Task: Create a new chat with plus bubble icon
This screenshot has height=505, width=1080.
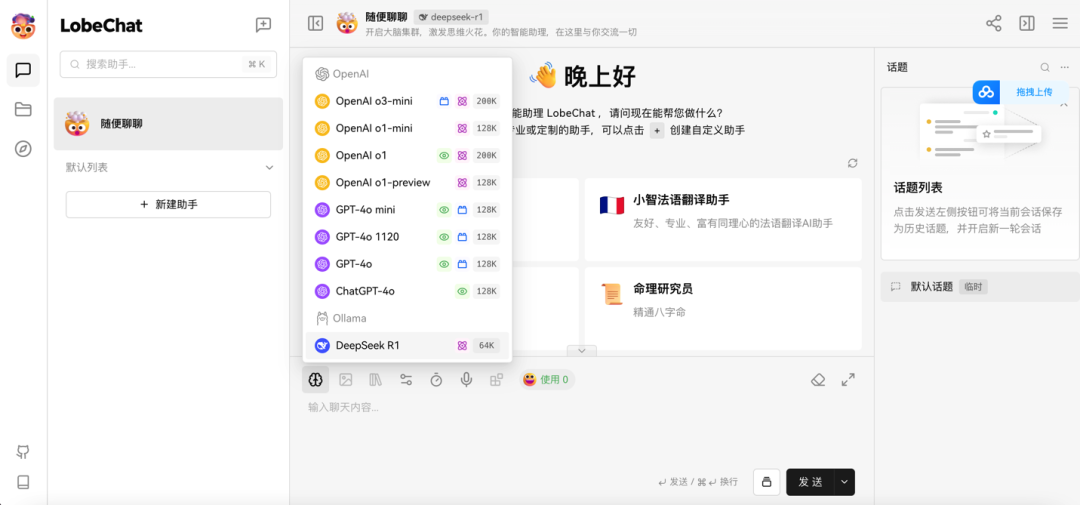Action: click(x=263, y=25)
